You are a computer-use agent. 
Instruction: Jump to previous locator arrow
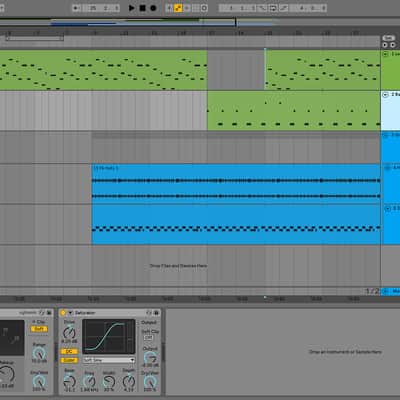coord(385,45)
